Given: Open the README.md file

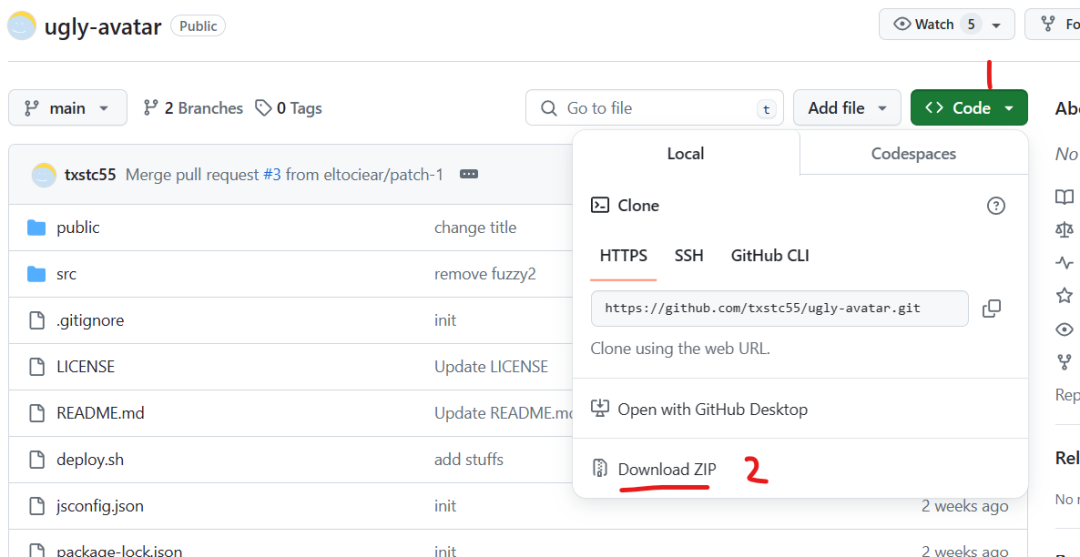Looking at the screenshot, I should click(101, 414).
